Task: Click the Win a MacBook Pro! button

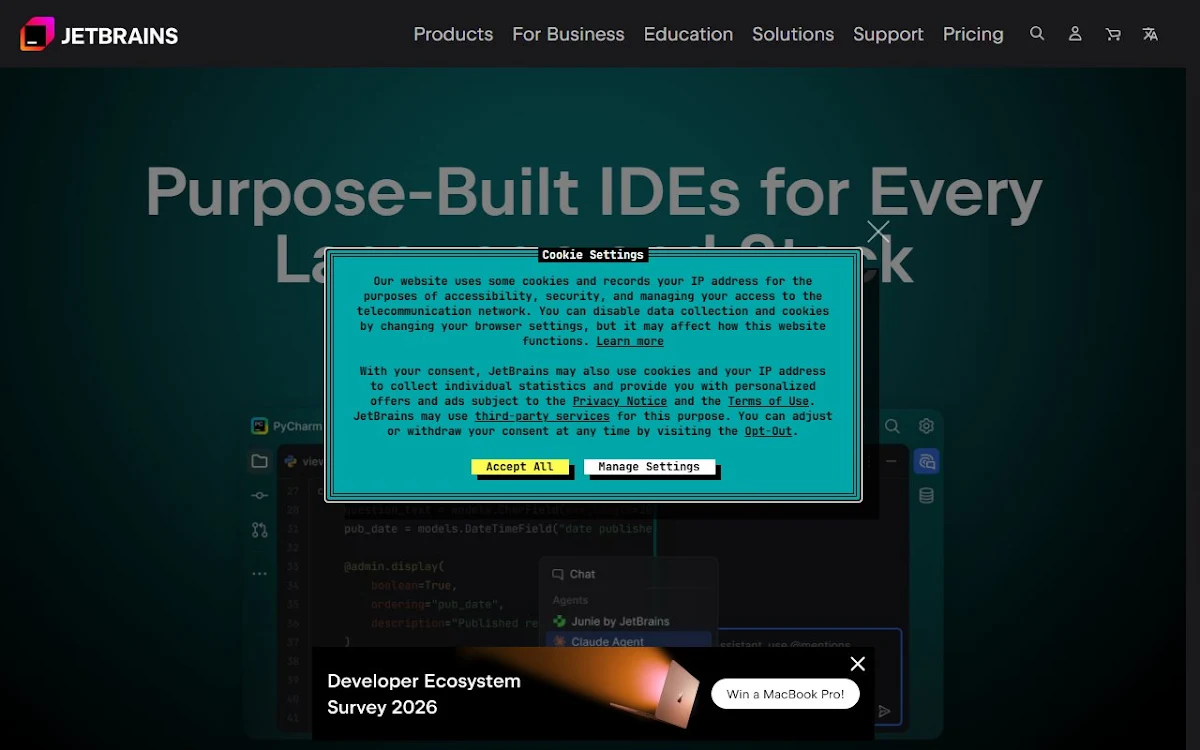Action: pos(785,694)
